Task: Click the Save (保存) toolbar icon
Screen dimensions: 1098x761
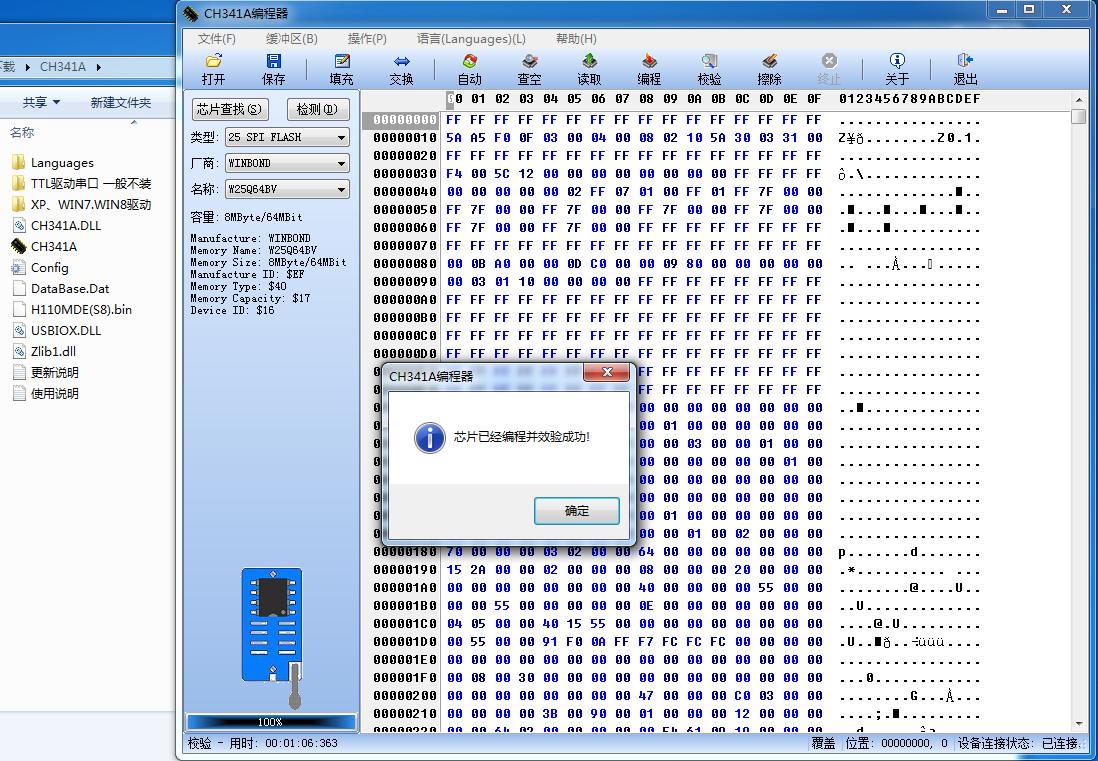Action: (x=273, y=62)
